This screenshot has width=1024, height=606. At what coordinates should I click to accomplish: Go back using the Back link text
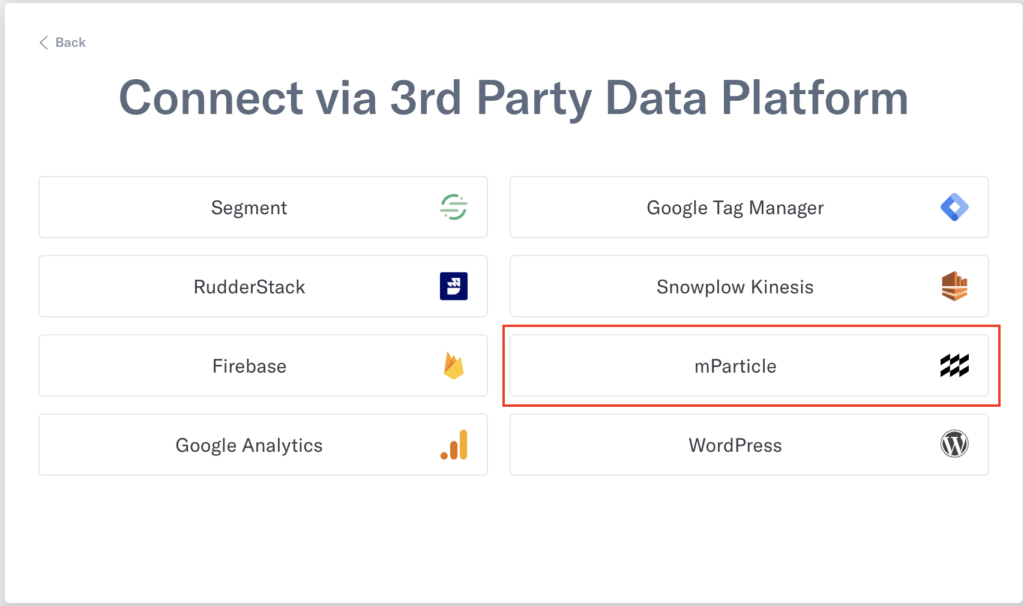tap(71, 42)
